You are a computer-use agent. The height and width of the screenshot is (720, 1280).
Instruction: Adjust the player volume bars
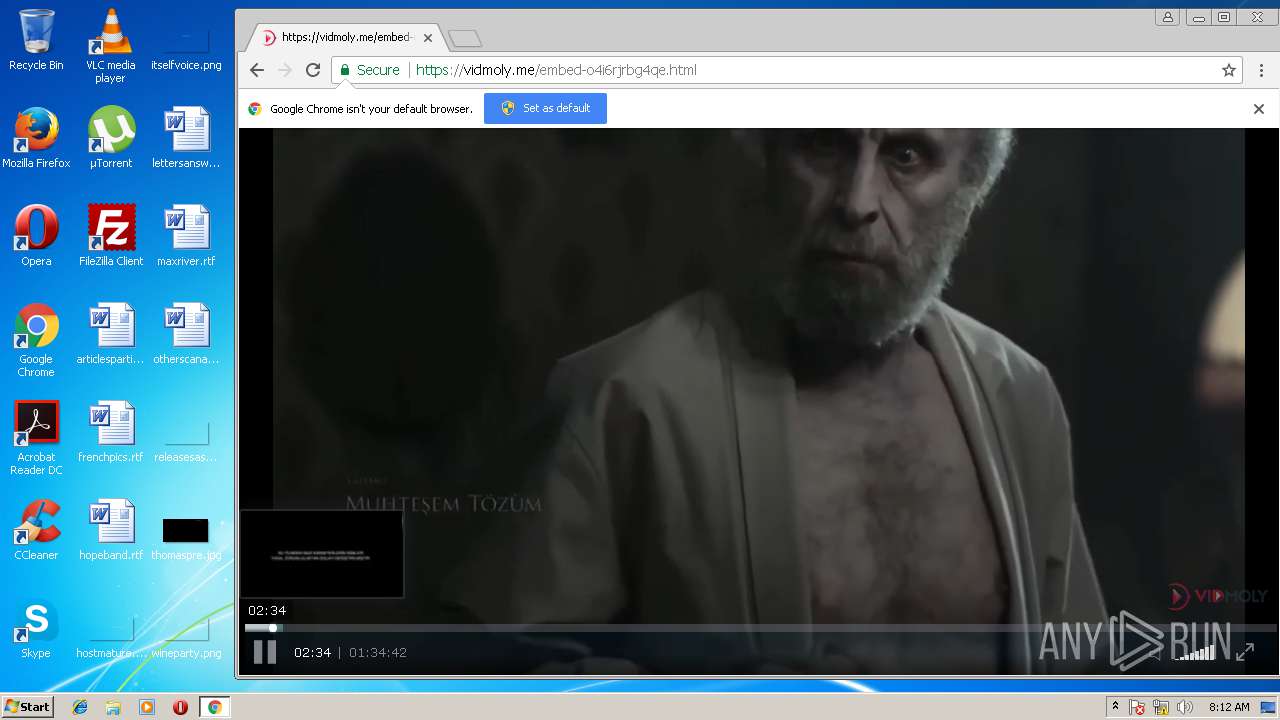[x=1194, y=652]
